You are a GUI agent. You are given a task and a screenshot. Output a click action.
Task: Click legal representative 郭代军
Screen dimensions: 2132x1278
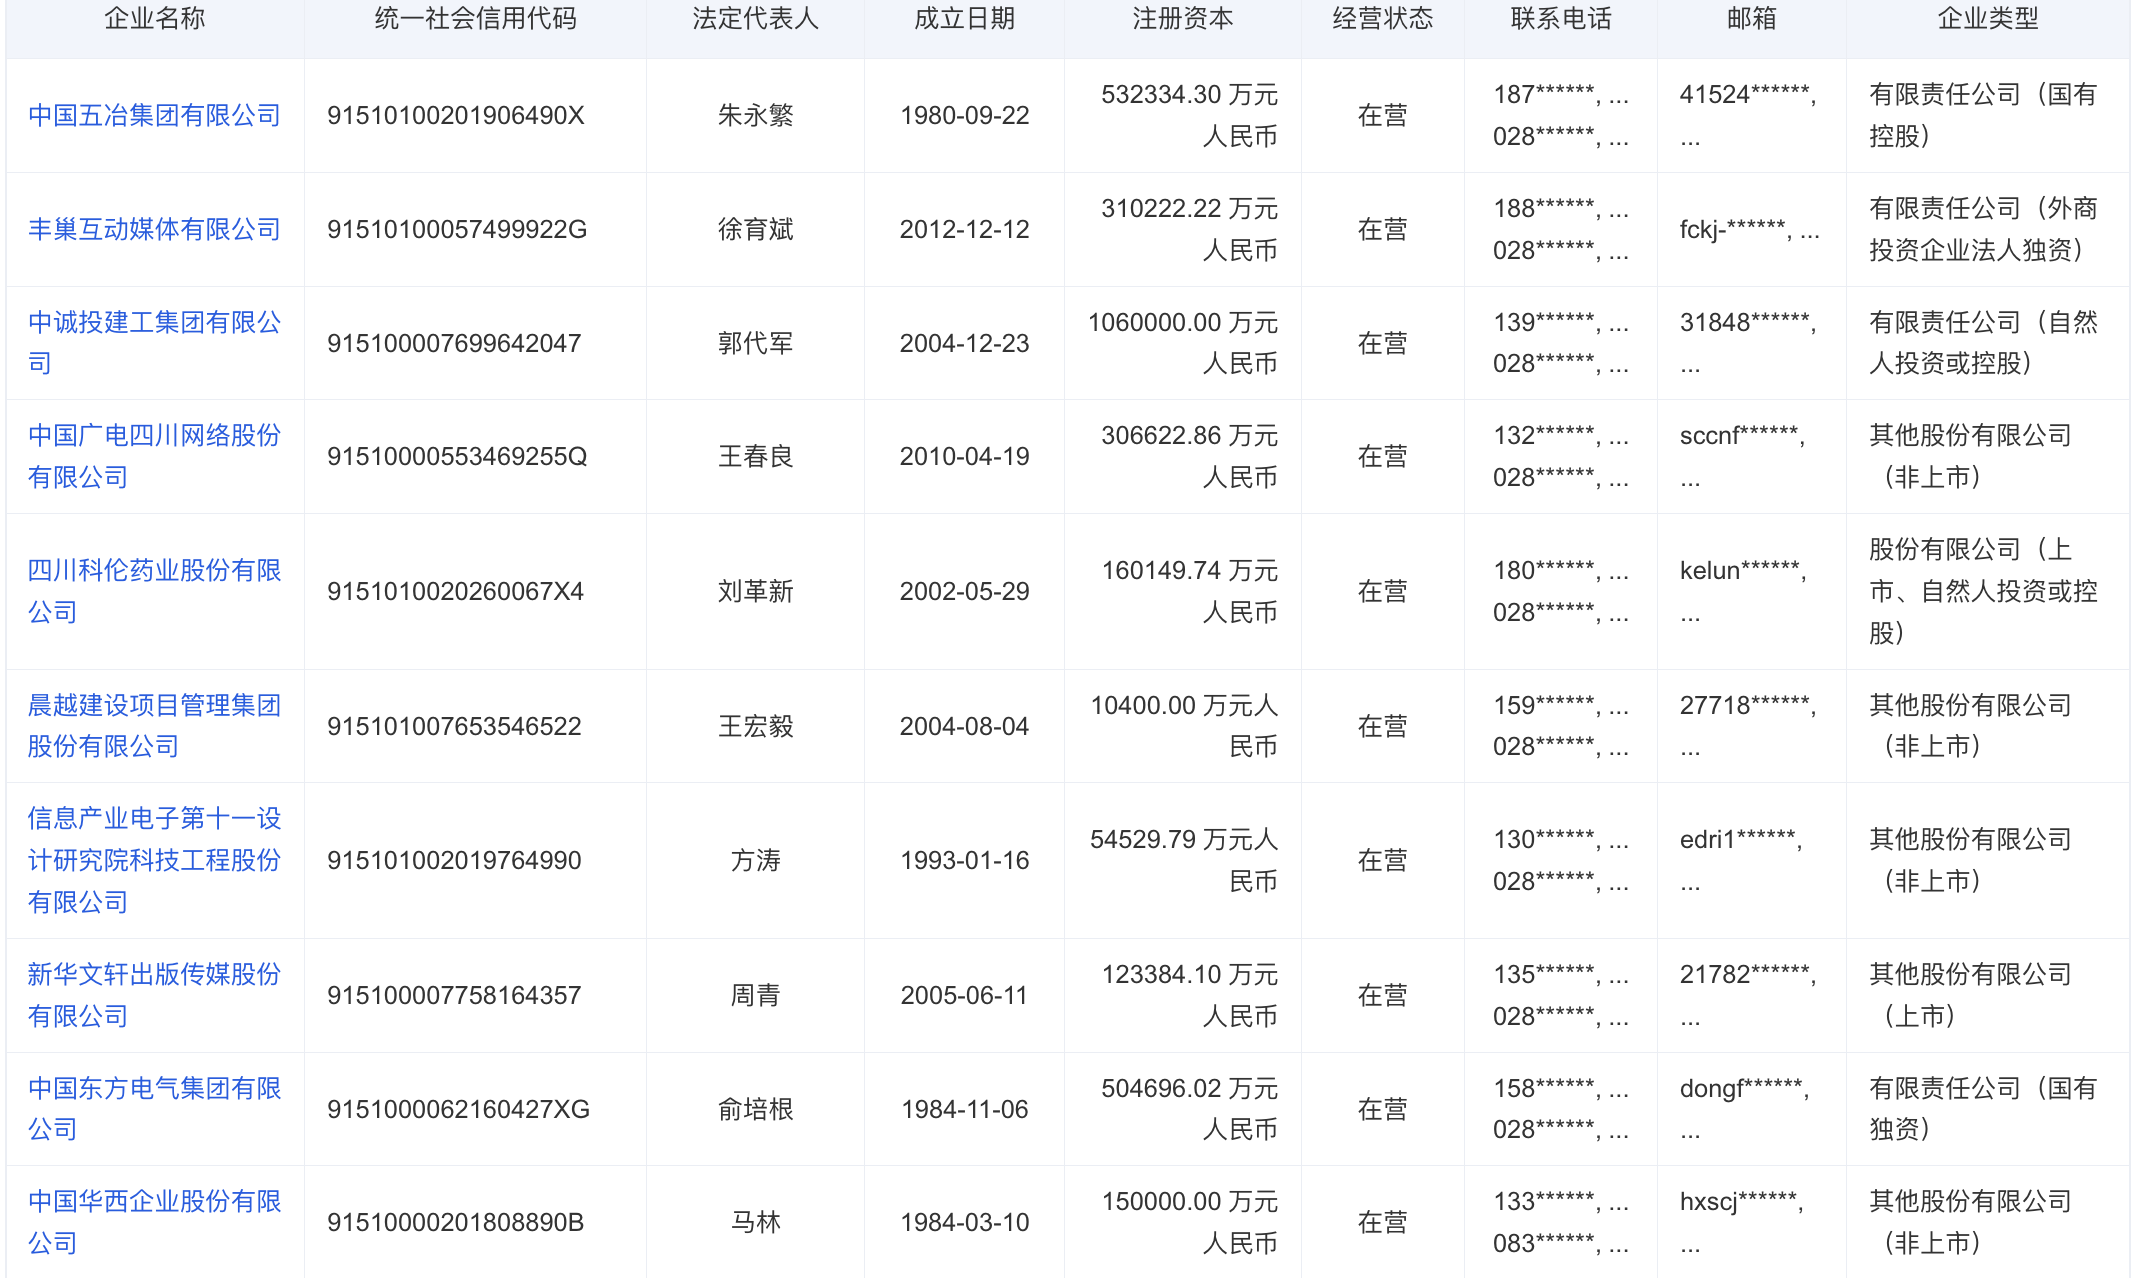point(755,343)
